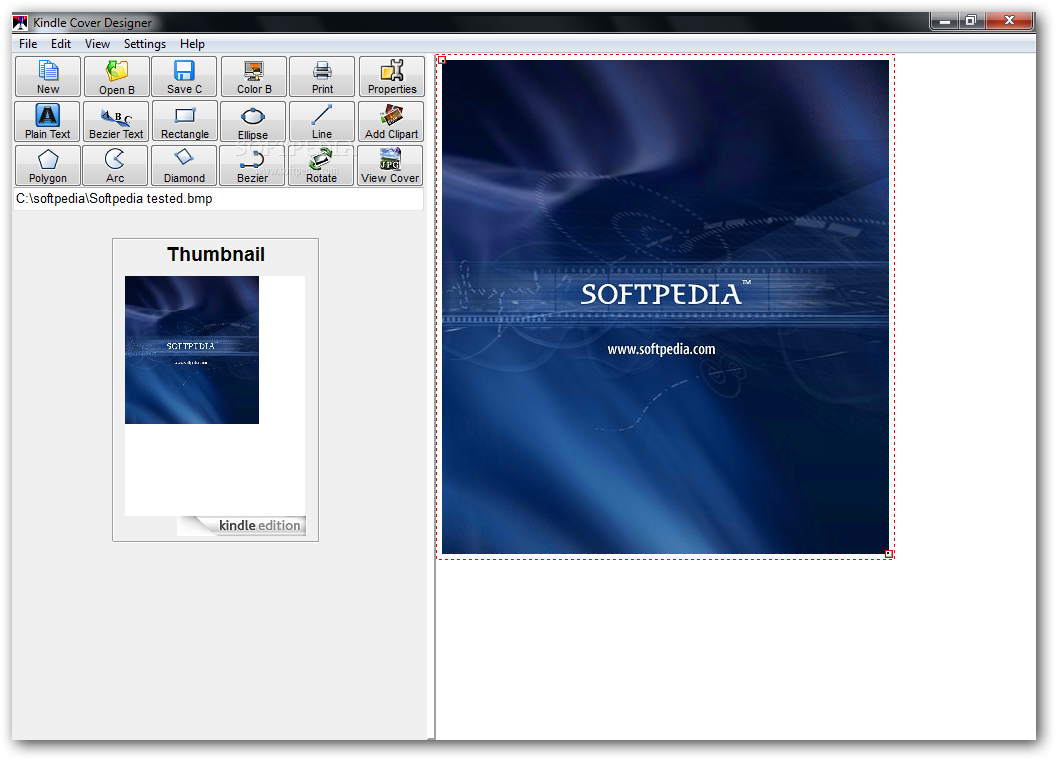Viewport: 1056px width, 760px height.
Task: Click the Thumbnail heading text
Action: (x=216, y=254)
